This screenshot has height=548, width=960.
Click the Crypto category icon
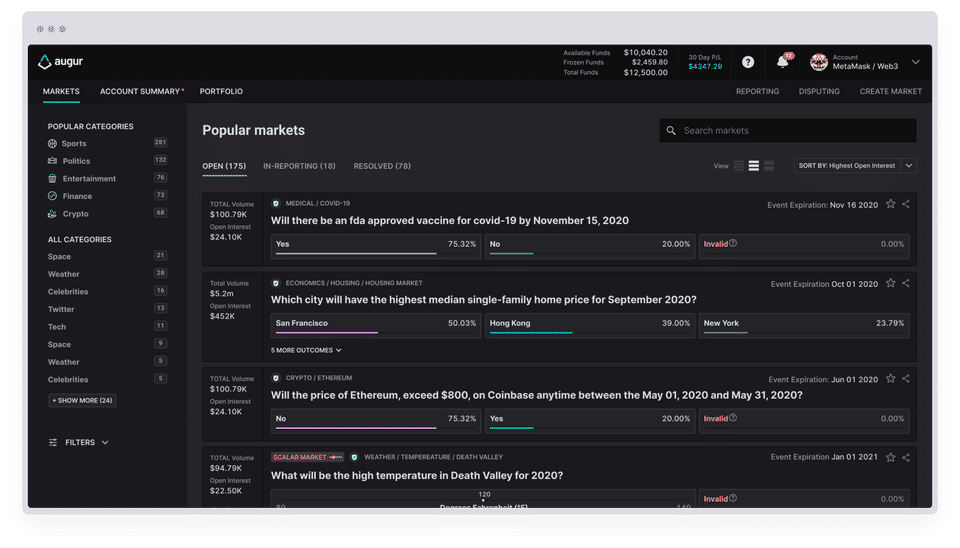click(52, 214)
